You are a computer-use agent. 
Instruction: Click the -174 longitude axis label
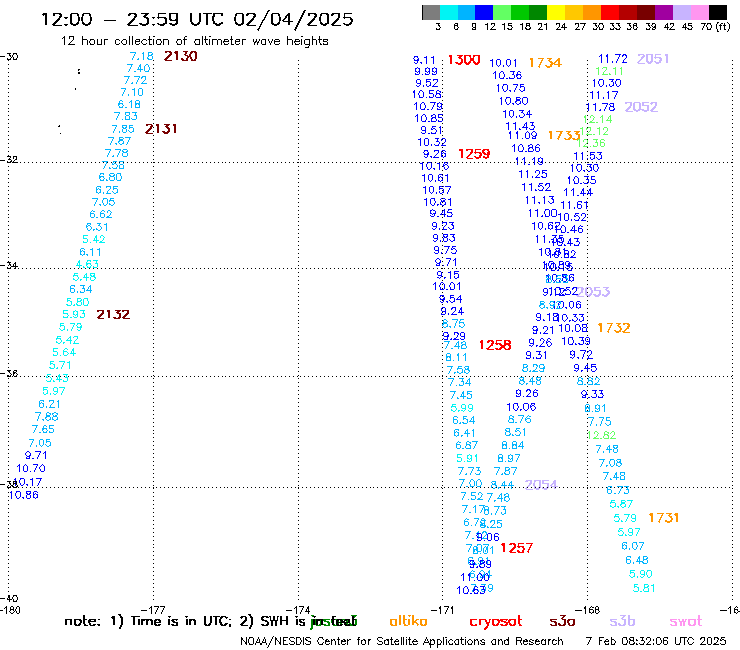click(x=298, y=610)
